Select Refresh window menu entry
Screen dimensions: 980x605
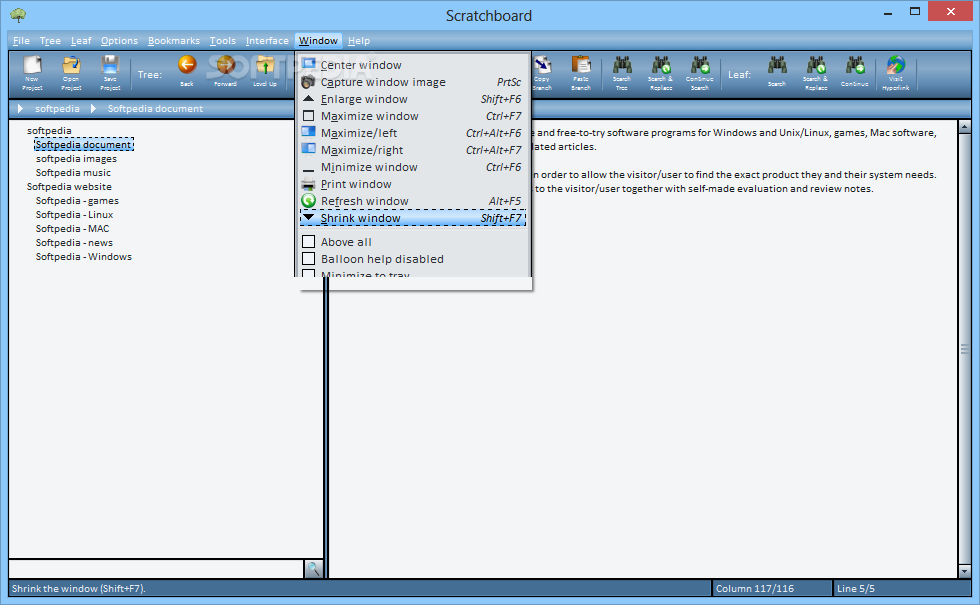coord(413,201)
